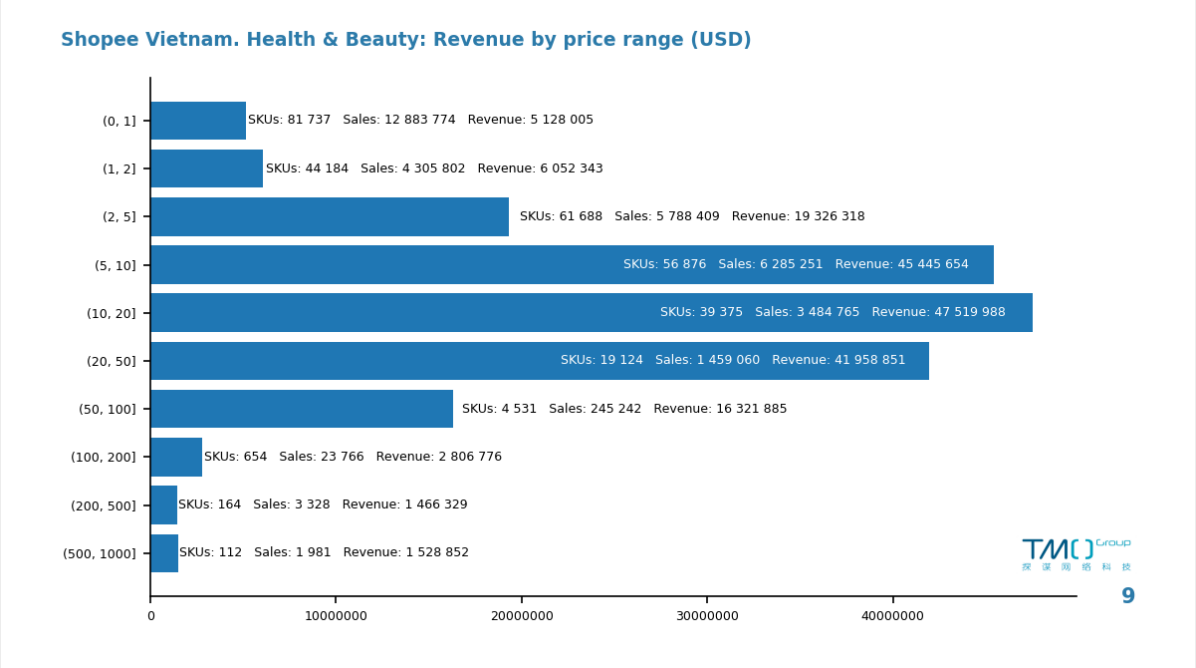Click the label with Revenue: 16 321 885

point(624,409)
